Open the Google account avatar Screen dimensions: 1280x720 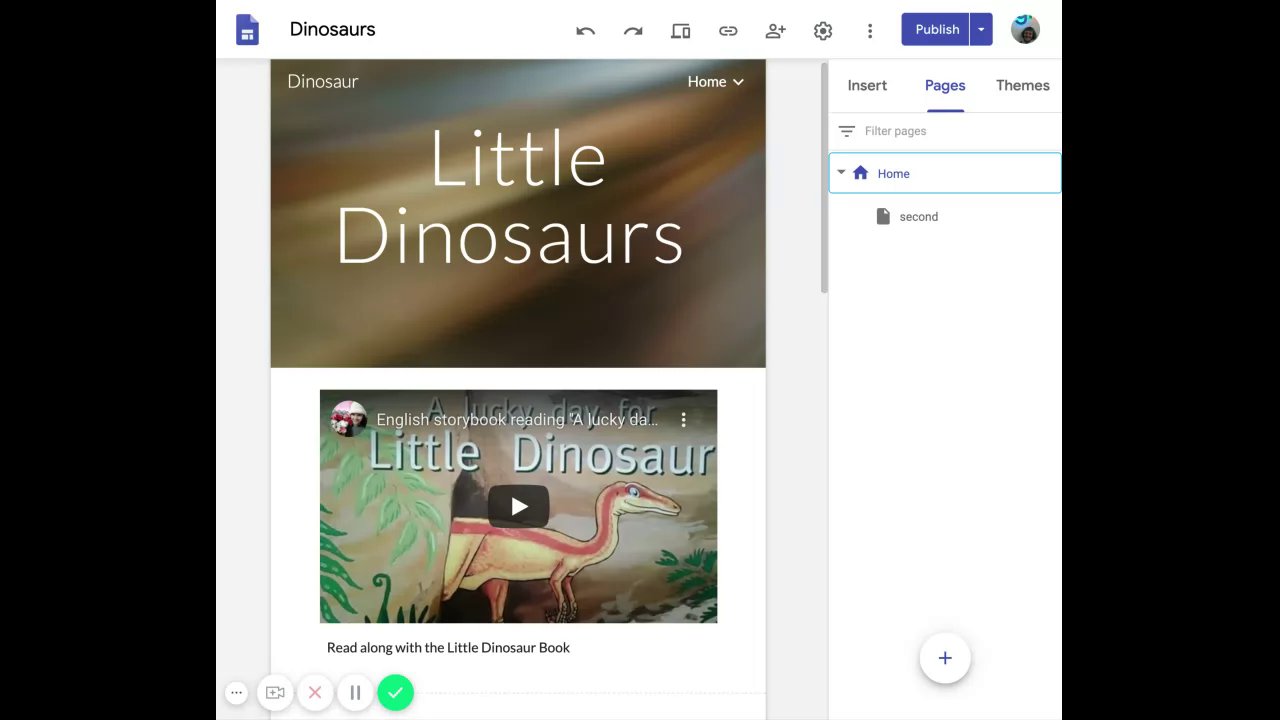tap(1025, 29)
